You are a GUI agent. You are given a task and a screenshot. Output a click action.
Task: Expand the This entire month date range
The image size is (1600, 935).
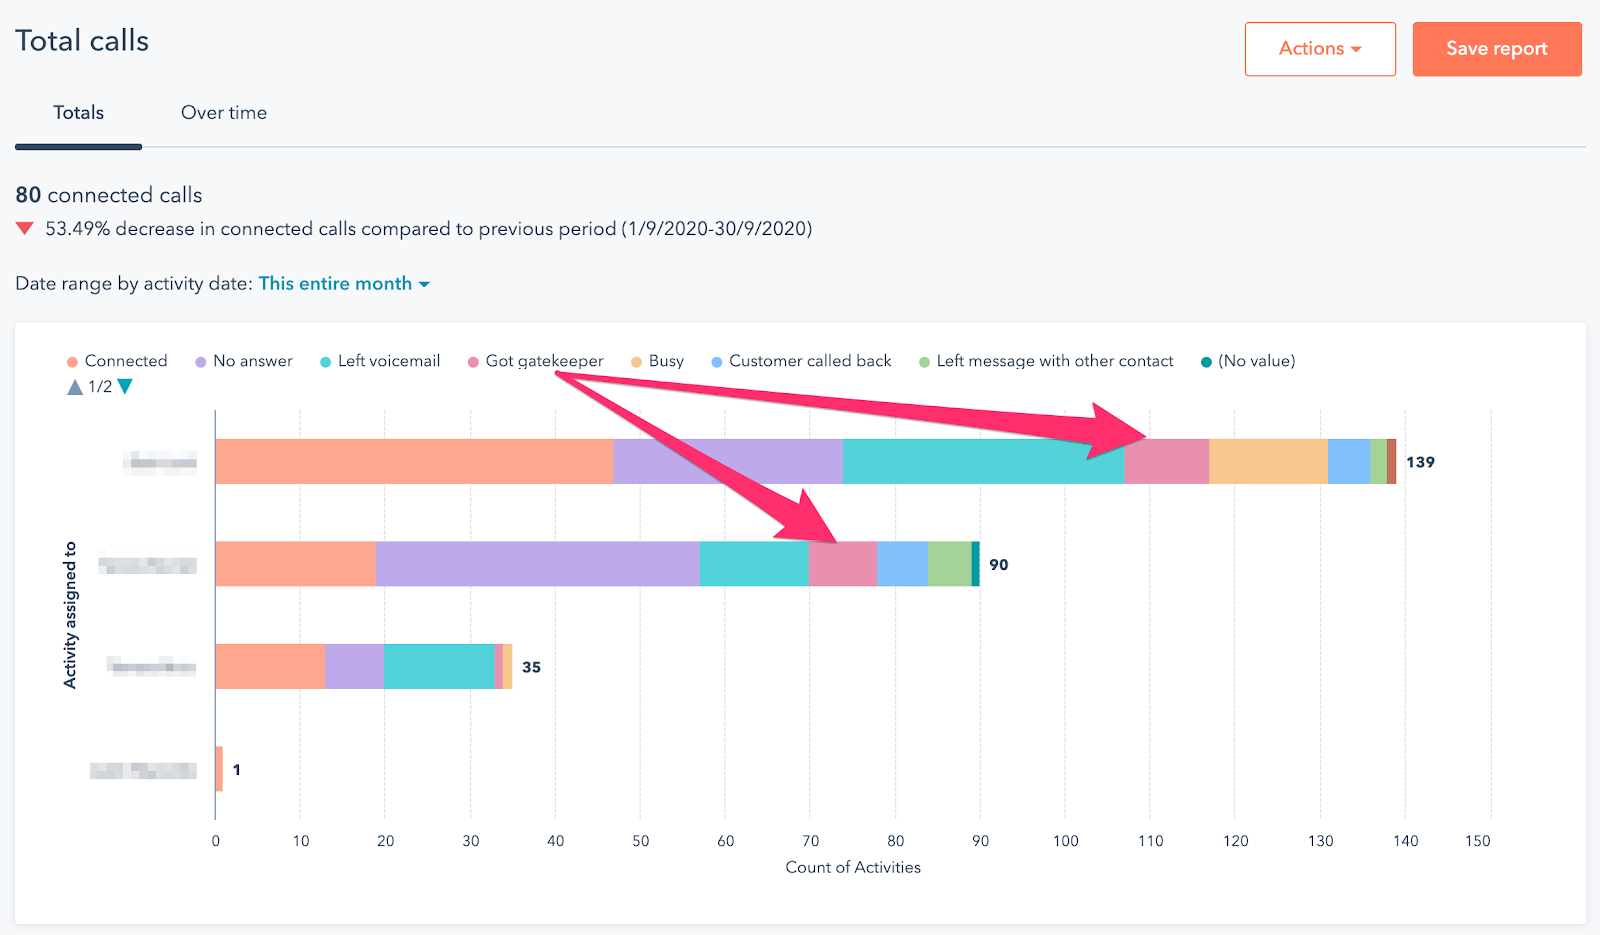pos(344,284)
